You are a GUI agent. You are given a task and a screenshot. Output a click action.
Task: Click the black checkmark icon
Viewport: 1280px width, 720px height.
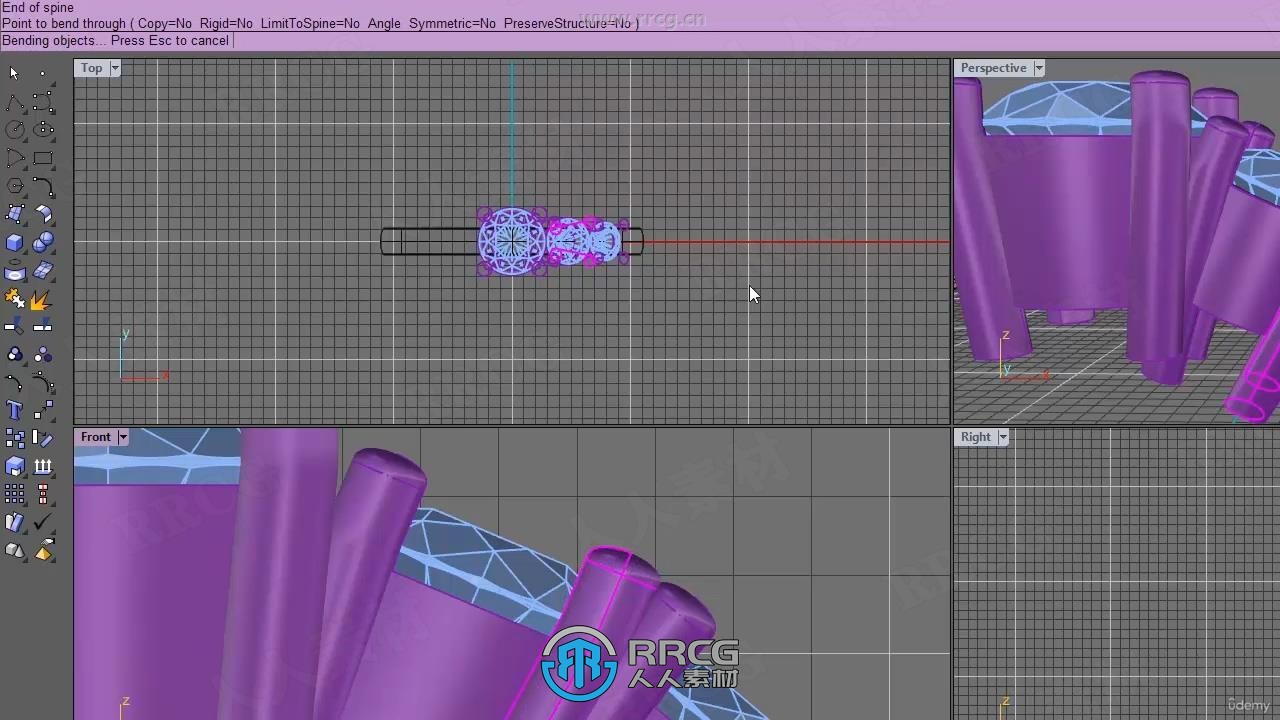pyautogui.click(x=43, y=522)
